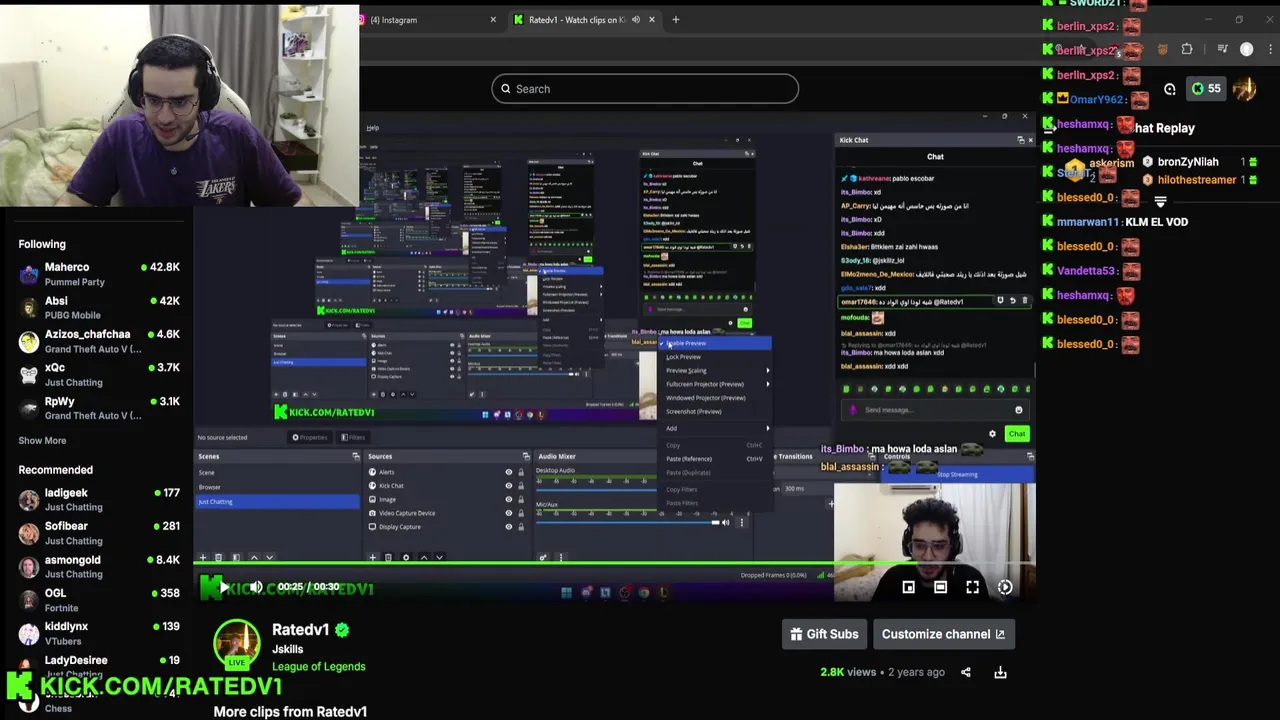
Task: Remove selected scene with Scenes trash icon
Action: 219,557
